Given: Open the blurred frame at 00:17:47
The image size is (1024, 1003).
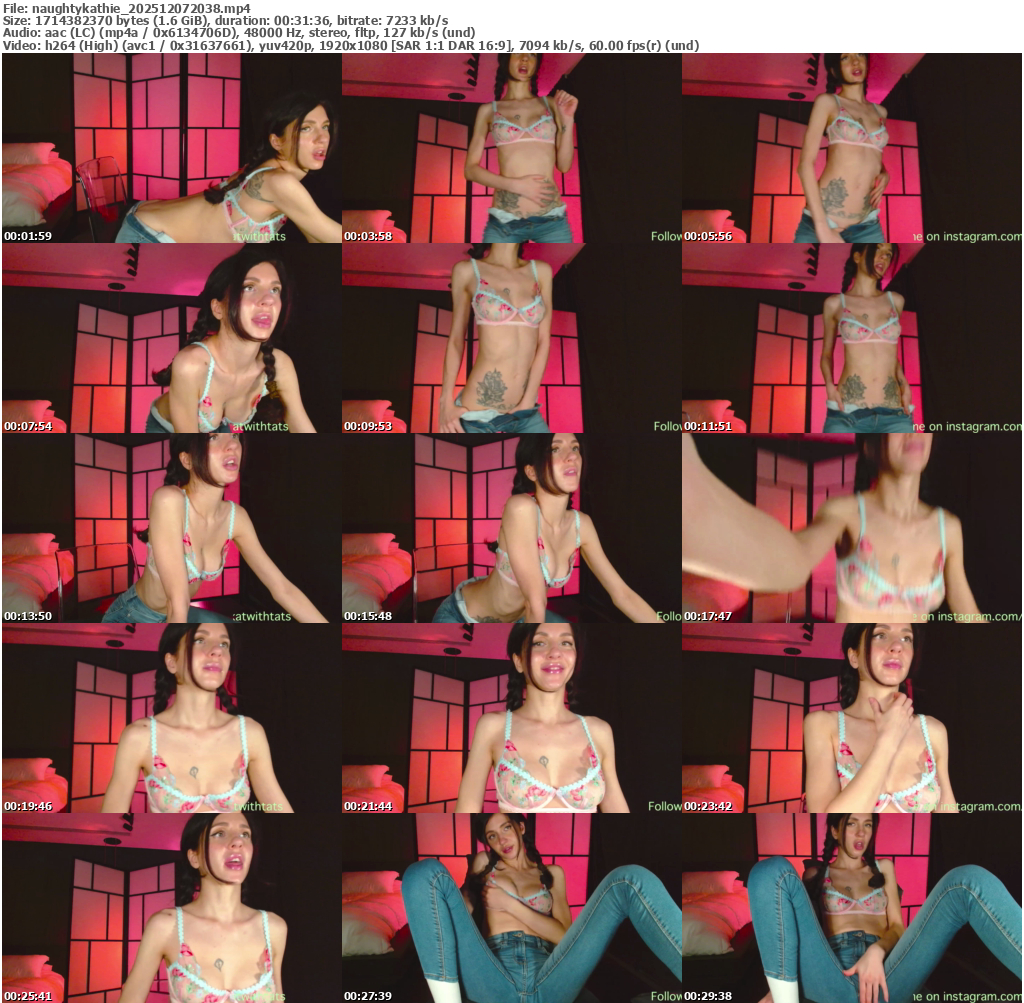Looking at the screenshot, I should [852, 528].
